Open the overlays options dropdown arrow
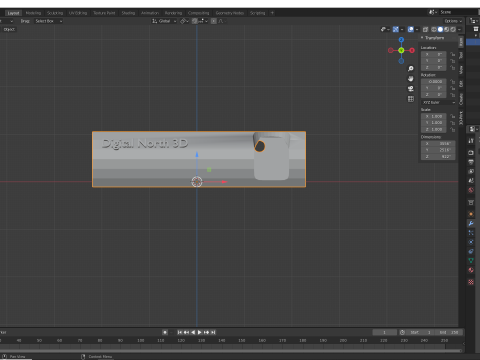The image size is (480, 360). click(x=417, y=29)
